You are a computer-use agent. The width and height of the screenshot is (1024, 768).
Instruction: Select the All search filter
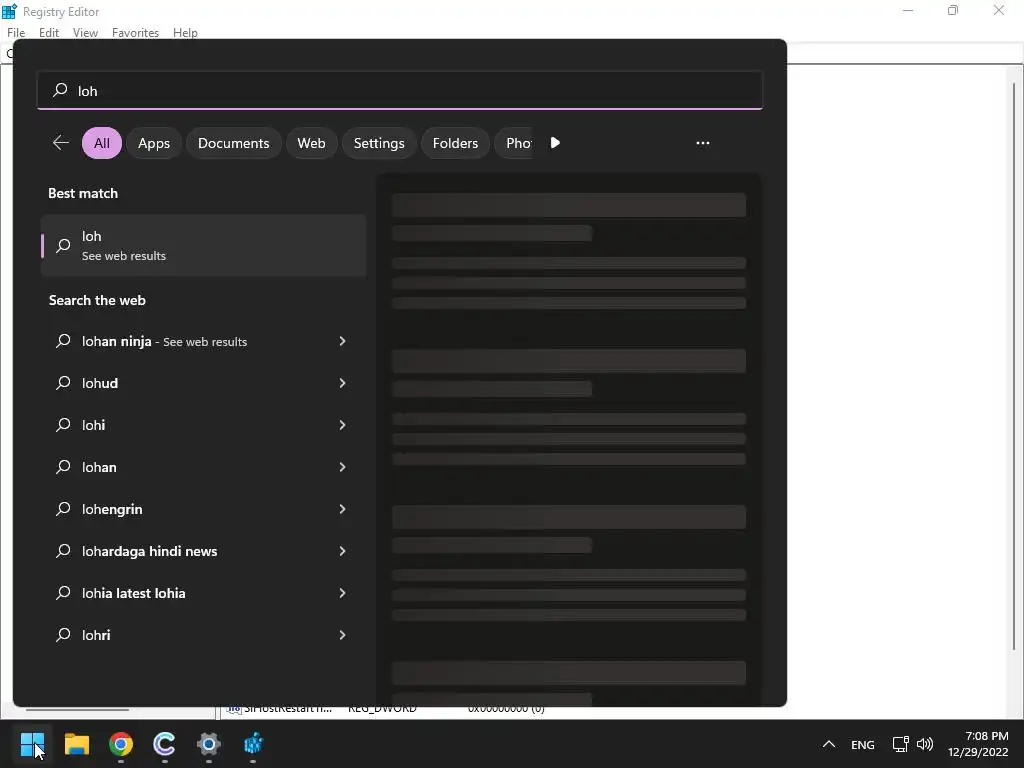pyautogui.click(x=102, y=143)
